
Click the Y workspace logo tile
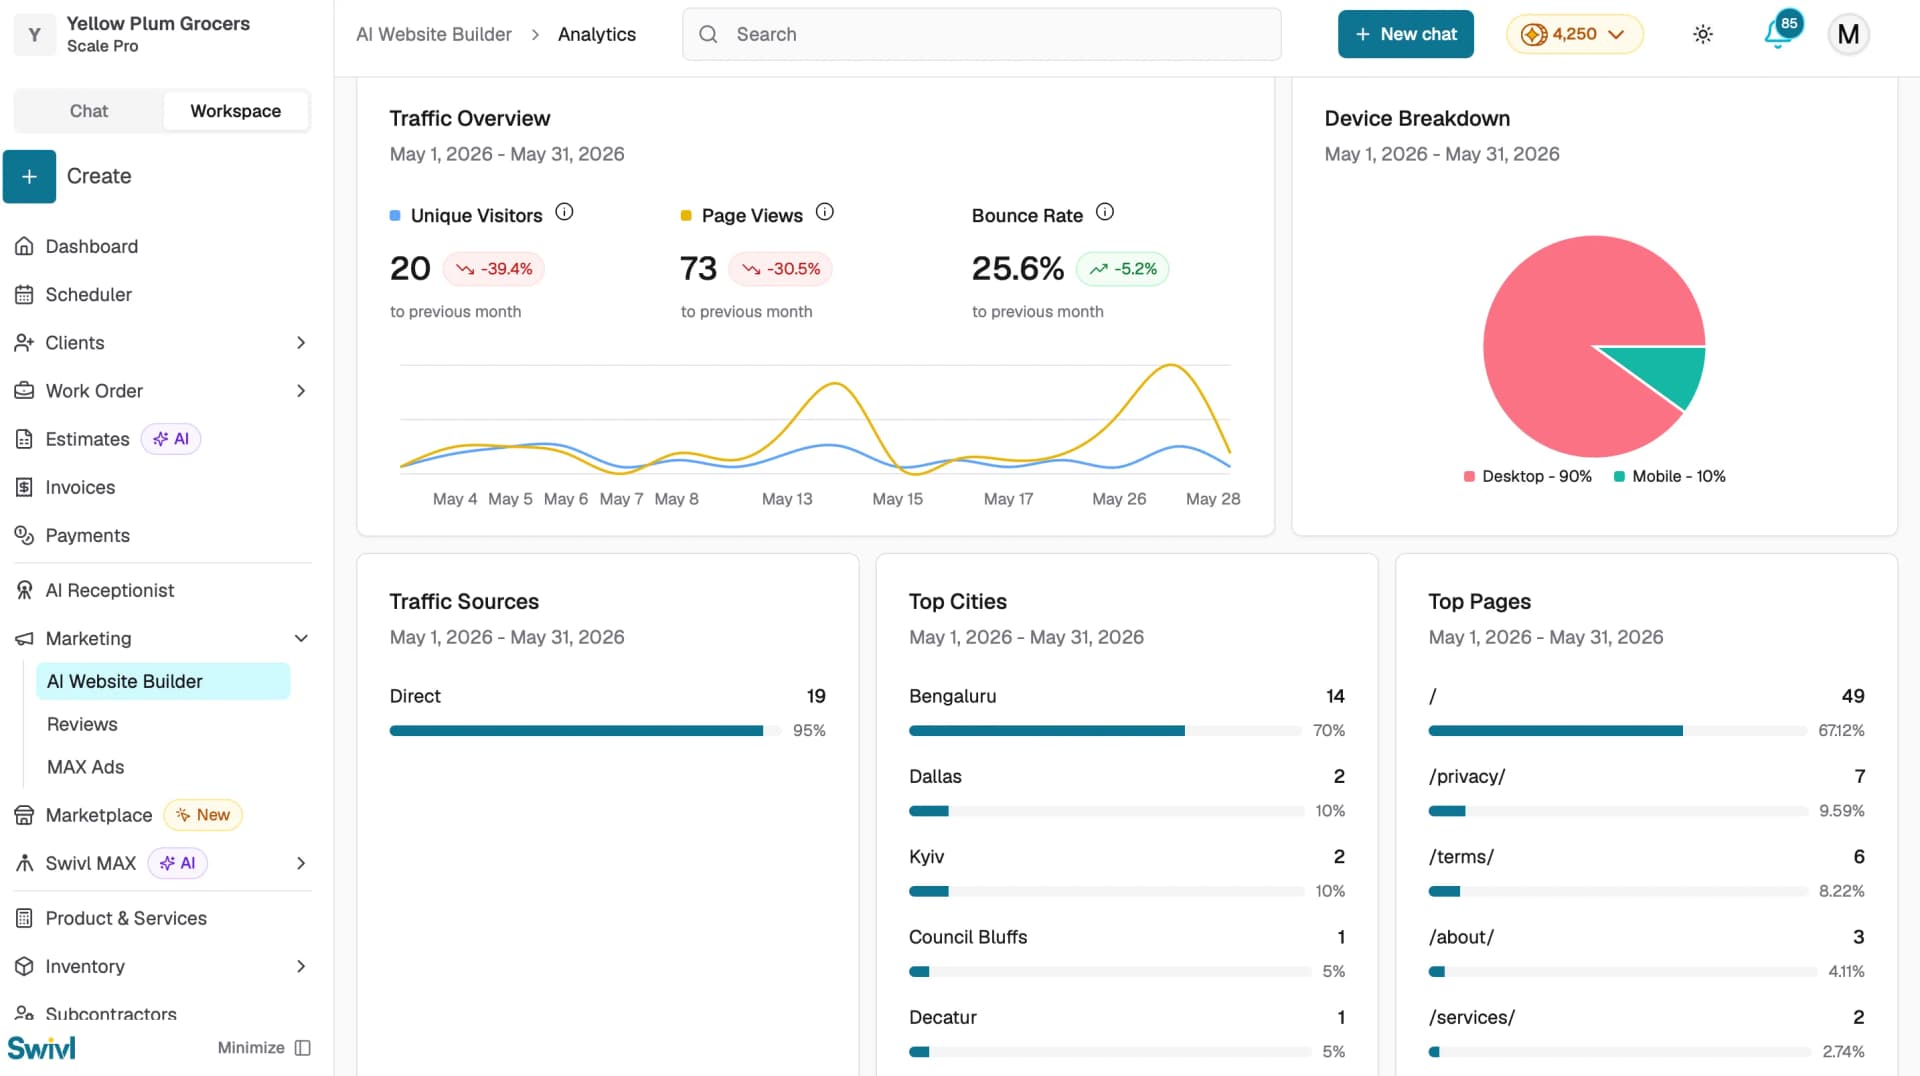[x=34, y=34]
